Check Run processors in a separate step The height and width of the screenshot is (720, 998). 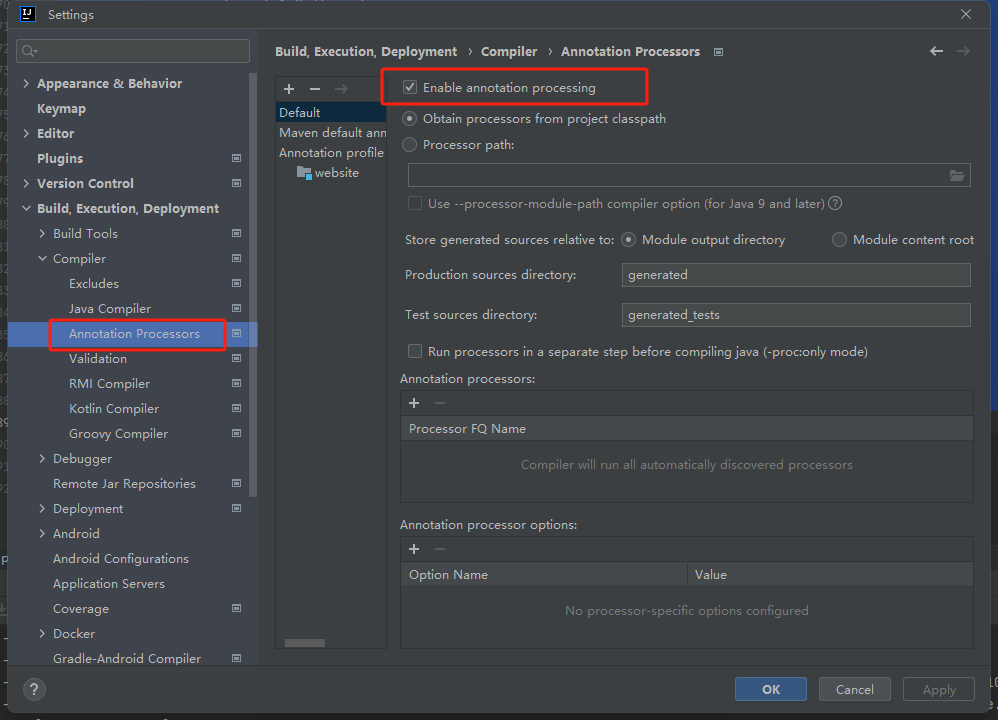(415, 351)
